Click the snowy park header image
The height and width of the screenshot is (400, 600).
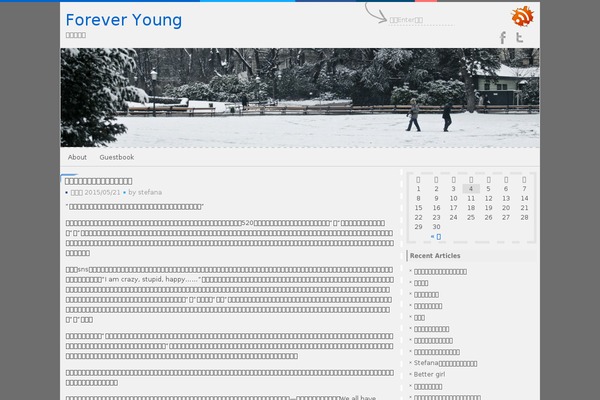300,98
